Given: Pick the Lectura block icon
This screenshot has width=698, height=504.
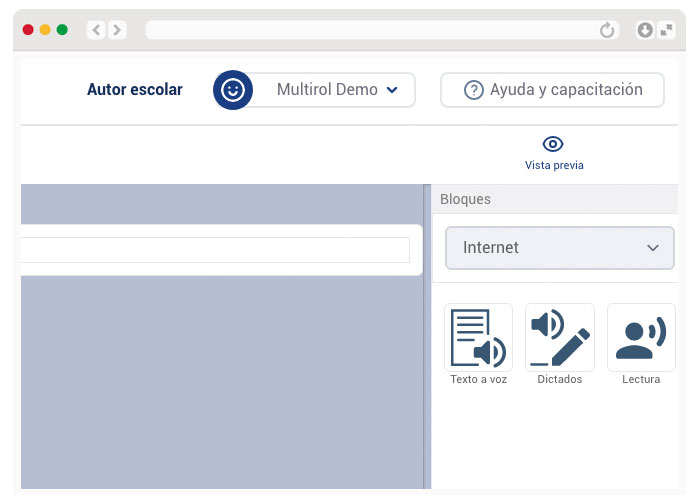Looking at the screenshot, I should (x=641, y=338).
